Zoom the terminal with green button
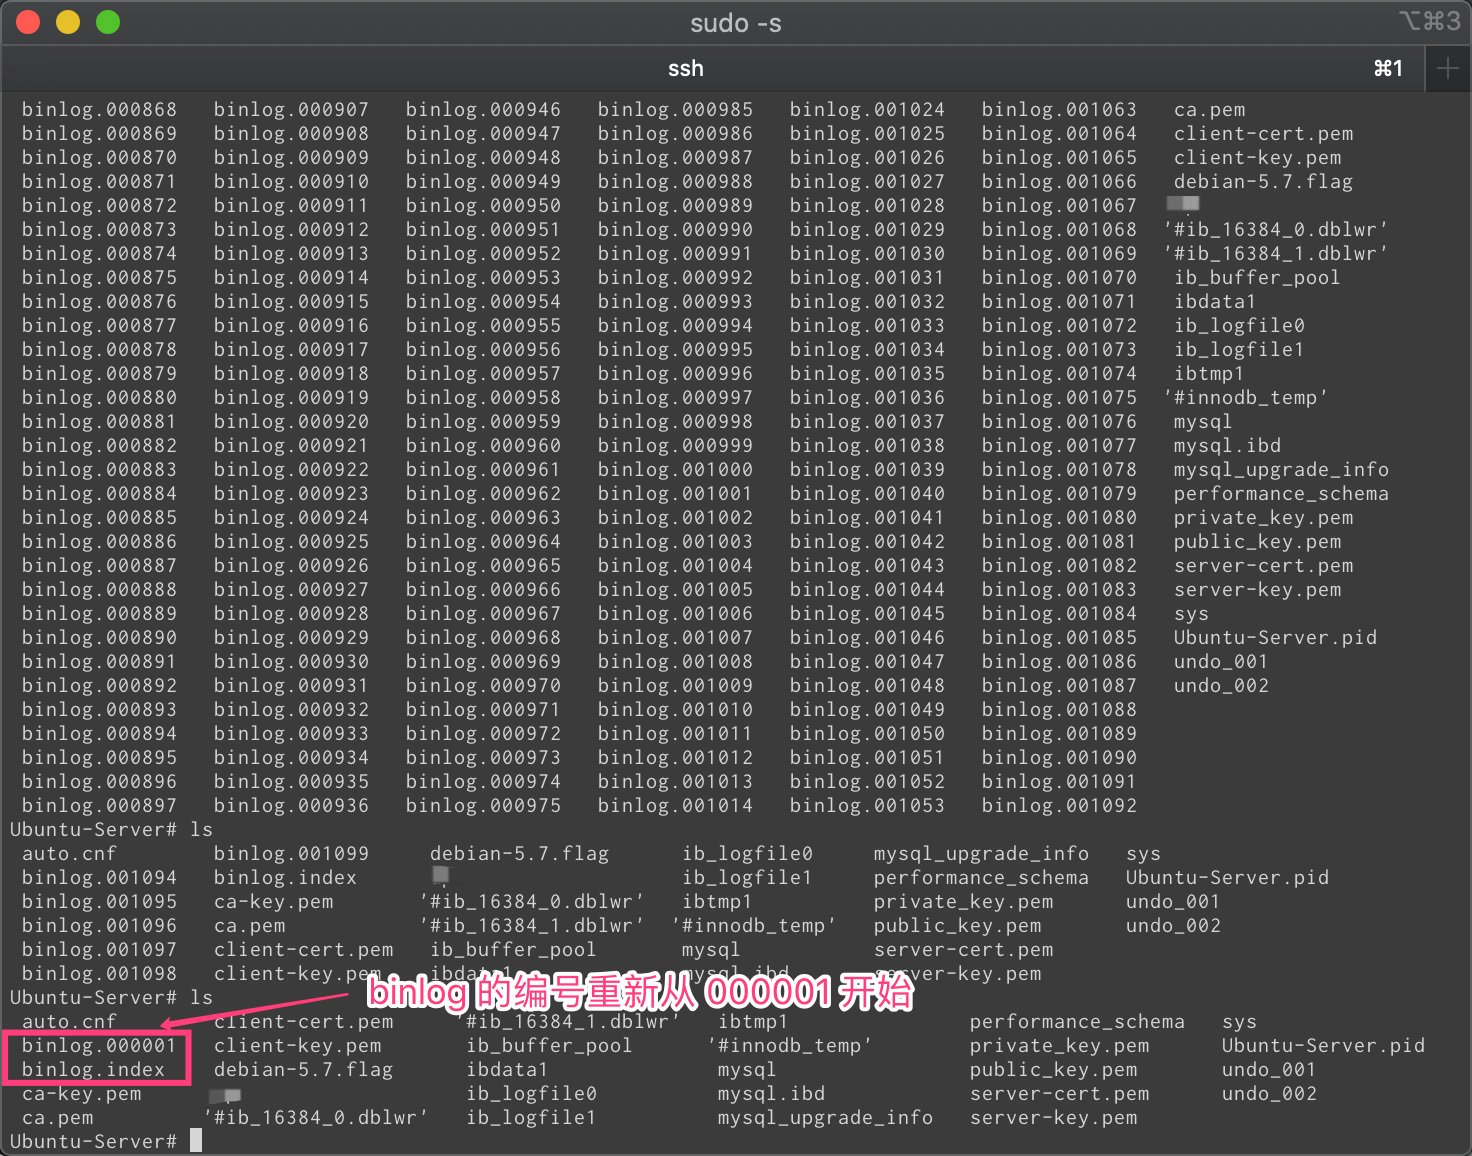The image size is (1472, 1156). (108, 22)
